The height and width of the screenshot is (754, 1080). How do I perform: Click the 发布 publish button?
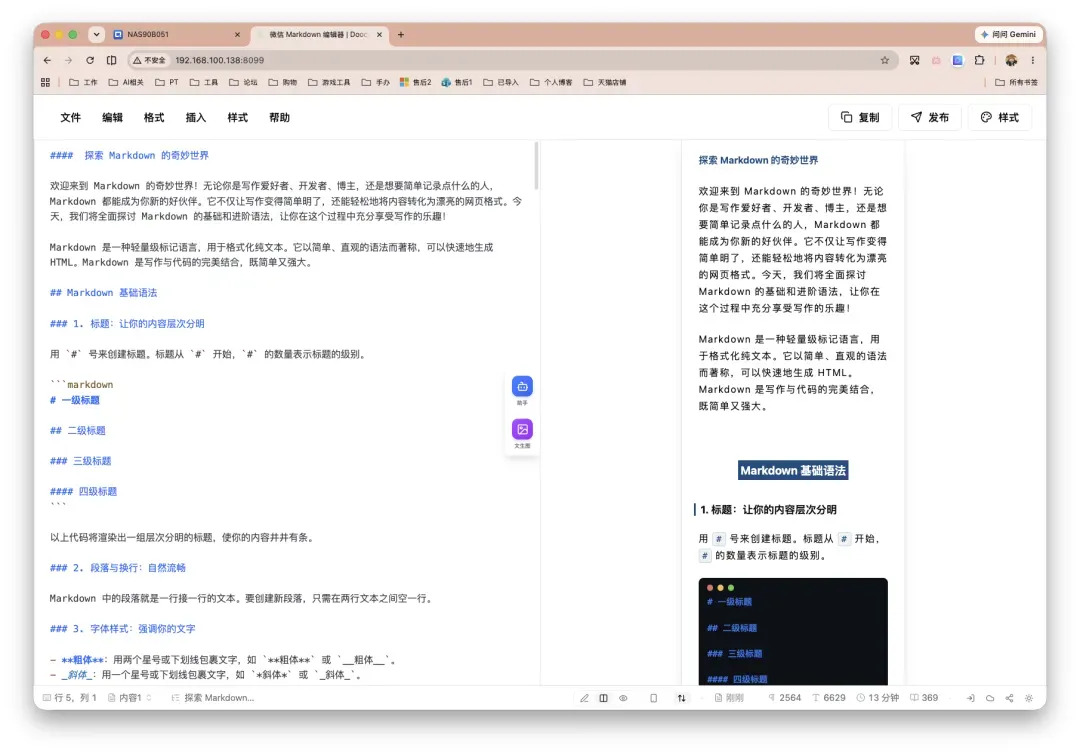point(930,118)
